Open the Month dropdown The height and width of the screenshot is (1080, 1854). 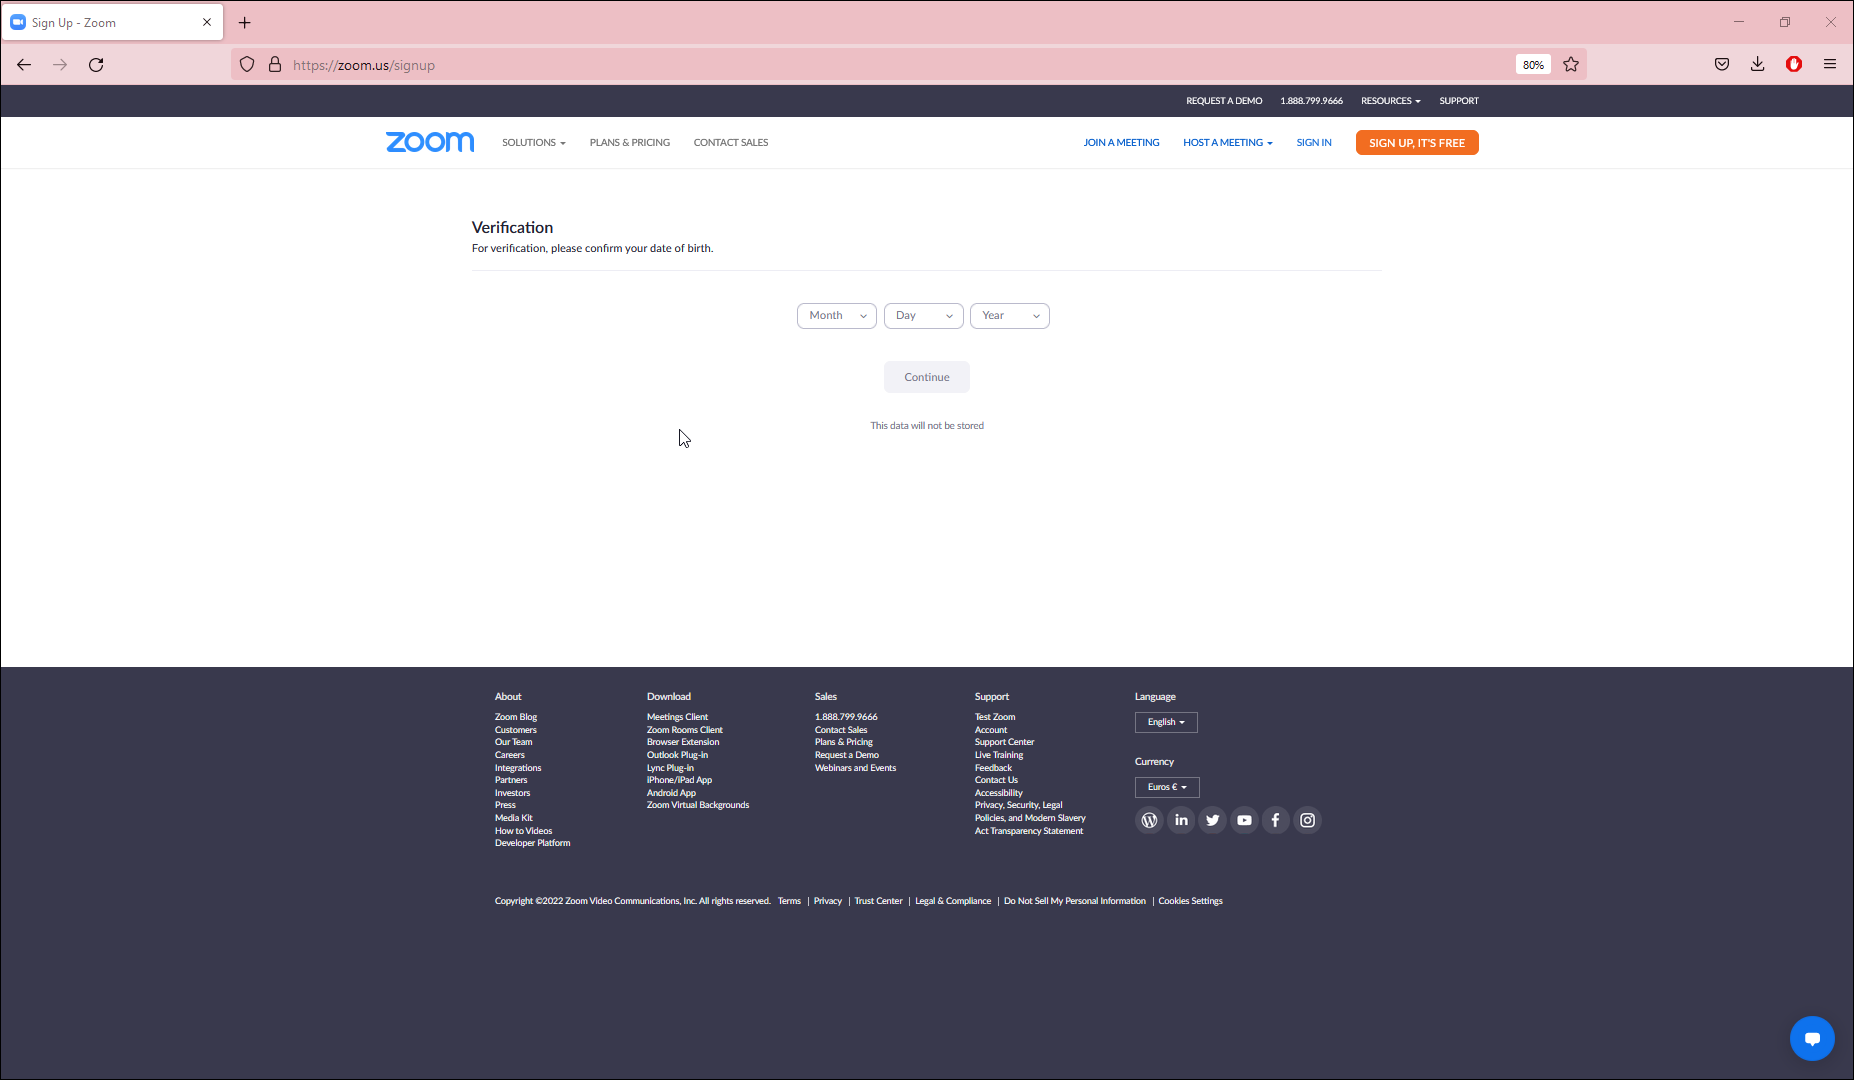click(837, 316)
